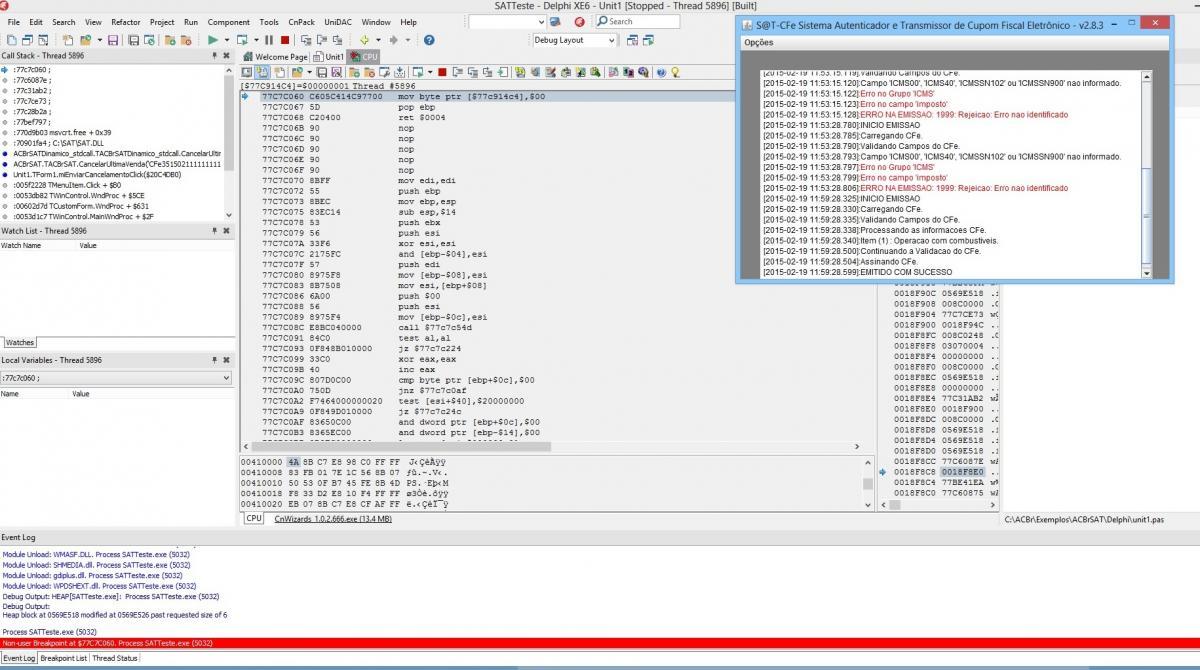Click red stop icon in CnPack toolbar

(x=442, y=72)
